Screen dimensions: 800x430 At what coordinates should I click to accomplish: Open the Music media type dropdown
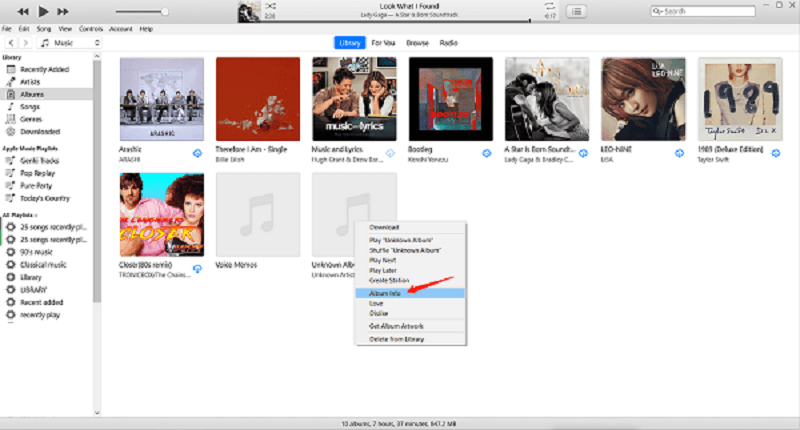tap(69, 43)
